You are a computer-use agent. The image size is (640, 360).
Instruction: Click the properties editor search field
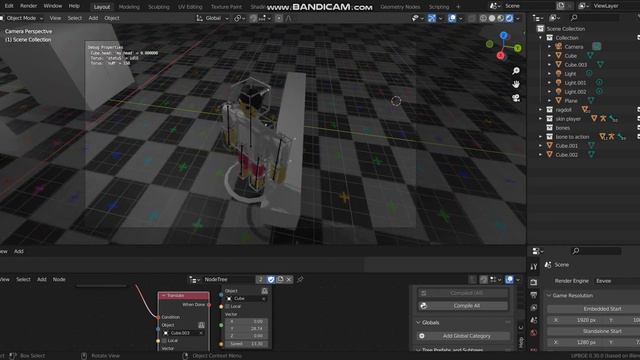click(596, 251)
